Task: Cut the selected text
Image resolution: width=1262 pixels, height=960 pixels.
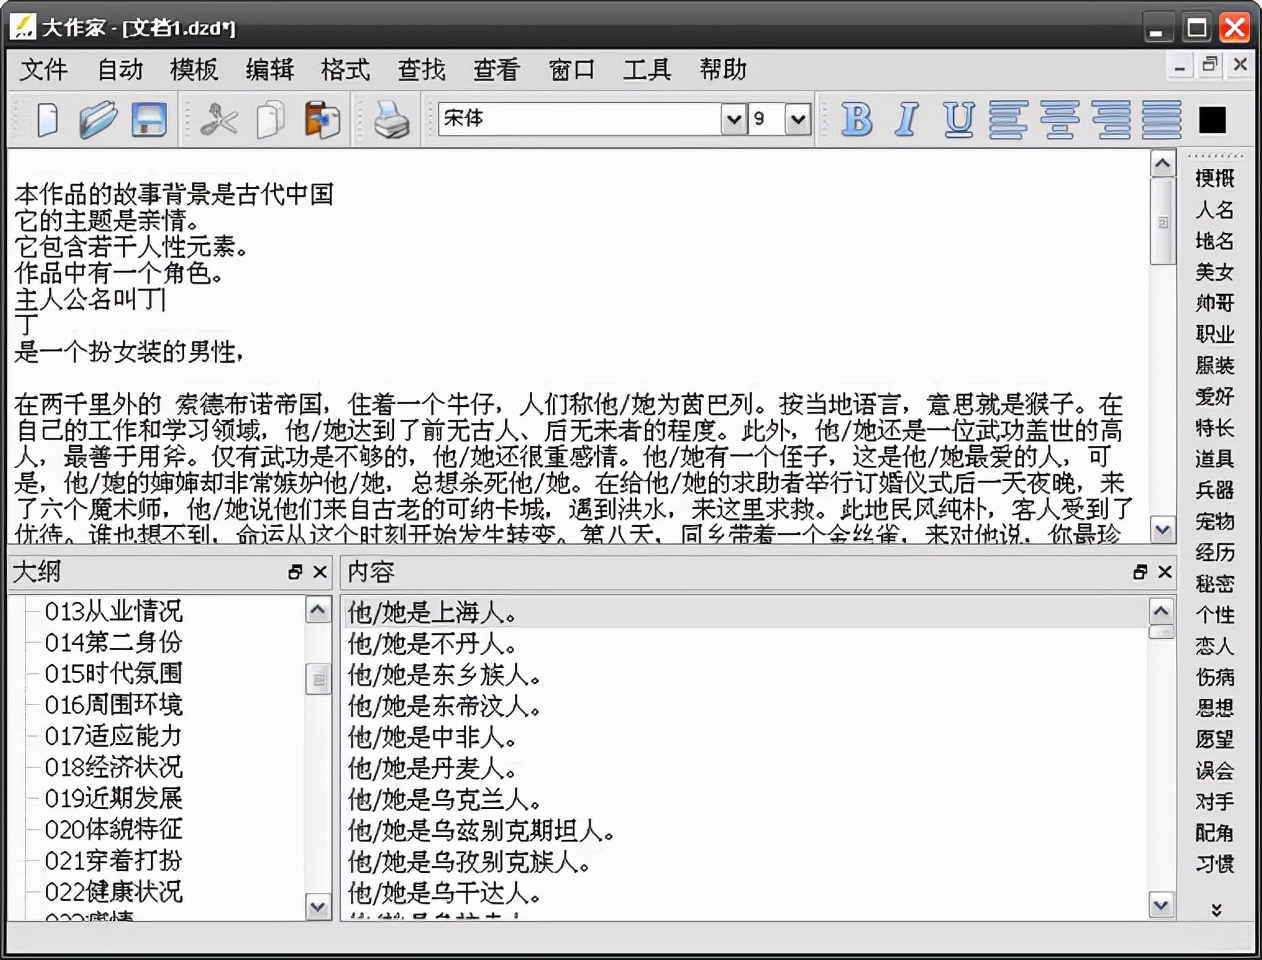Action: tap(218, 119)
